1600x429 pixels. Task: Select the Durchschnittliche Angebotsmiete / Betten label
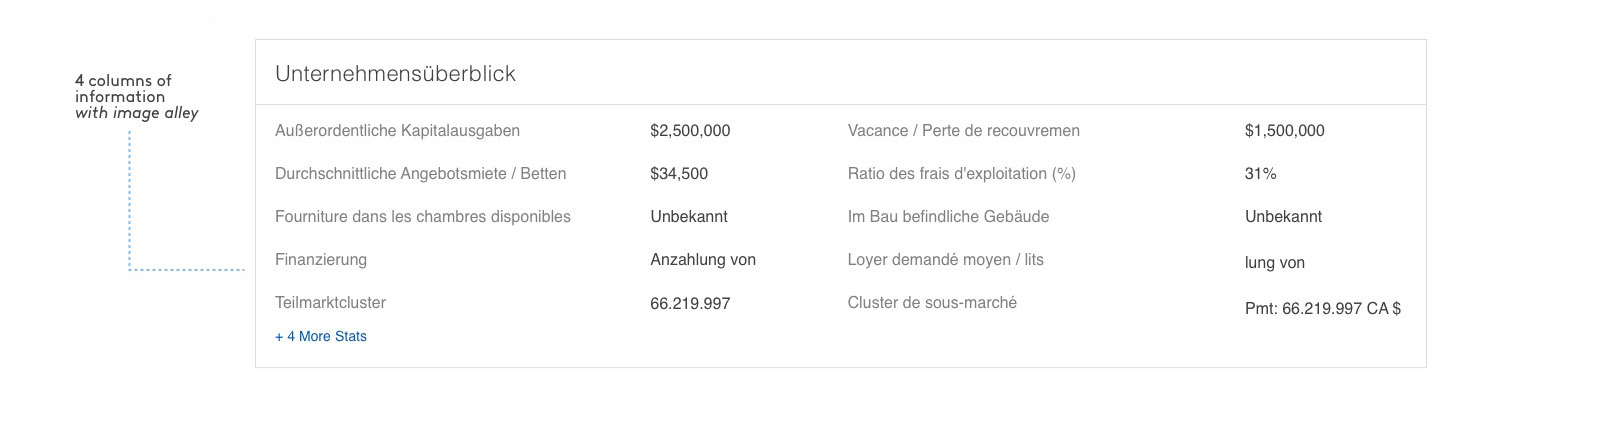click(x=420, y=174)
